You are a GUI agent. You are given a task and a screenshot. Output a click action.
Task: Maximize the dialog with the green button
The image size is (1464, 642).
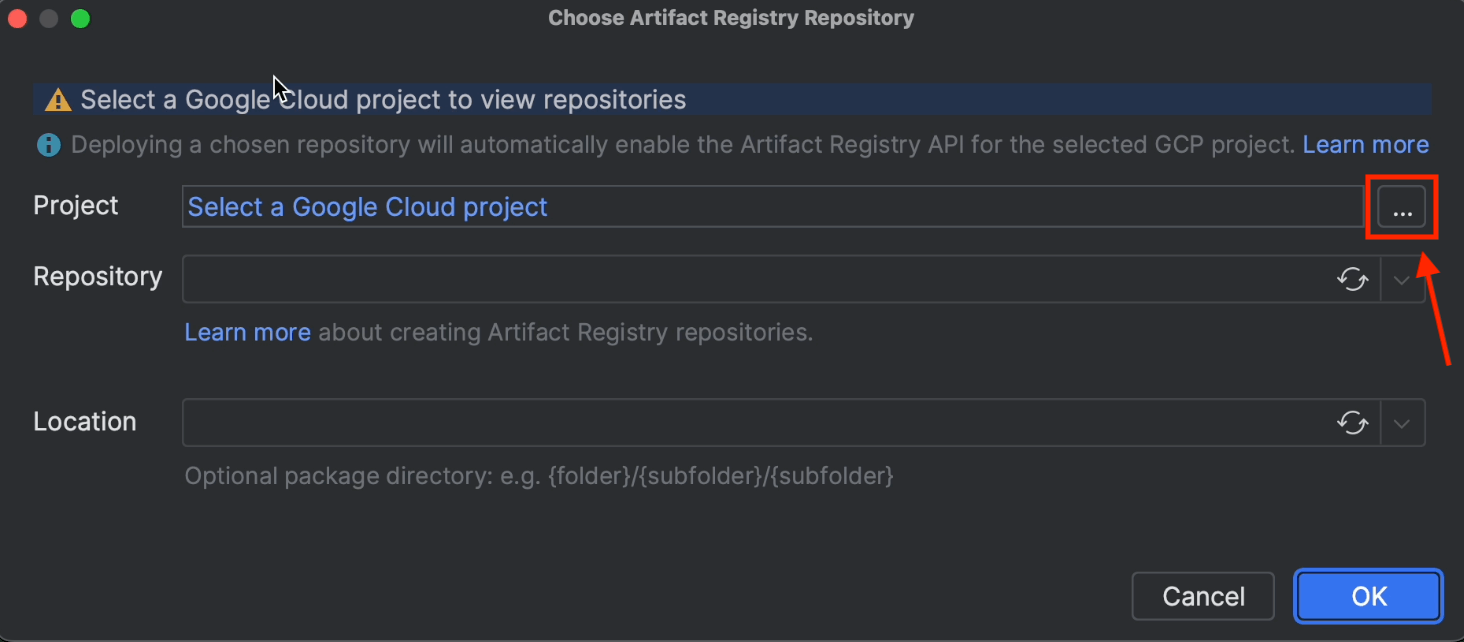[80, 18]
